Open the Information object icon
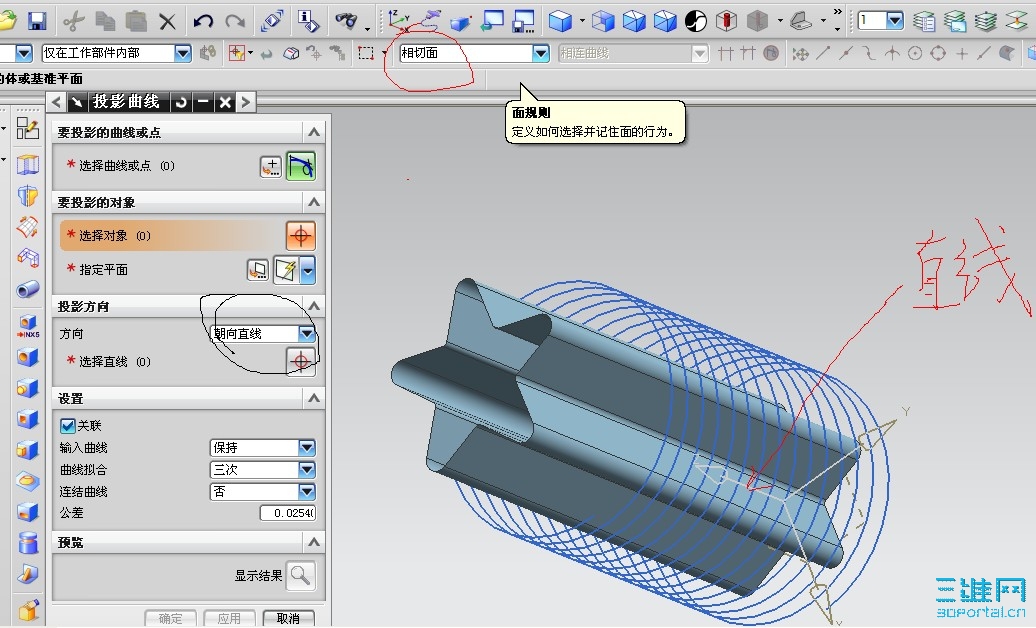The width and height of the screenshot is (1036, 628). (308, 21)
